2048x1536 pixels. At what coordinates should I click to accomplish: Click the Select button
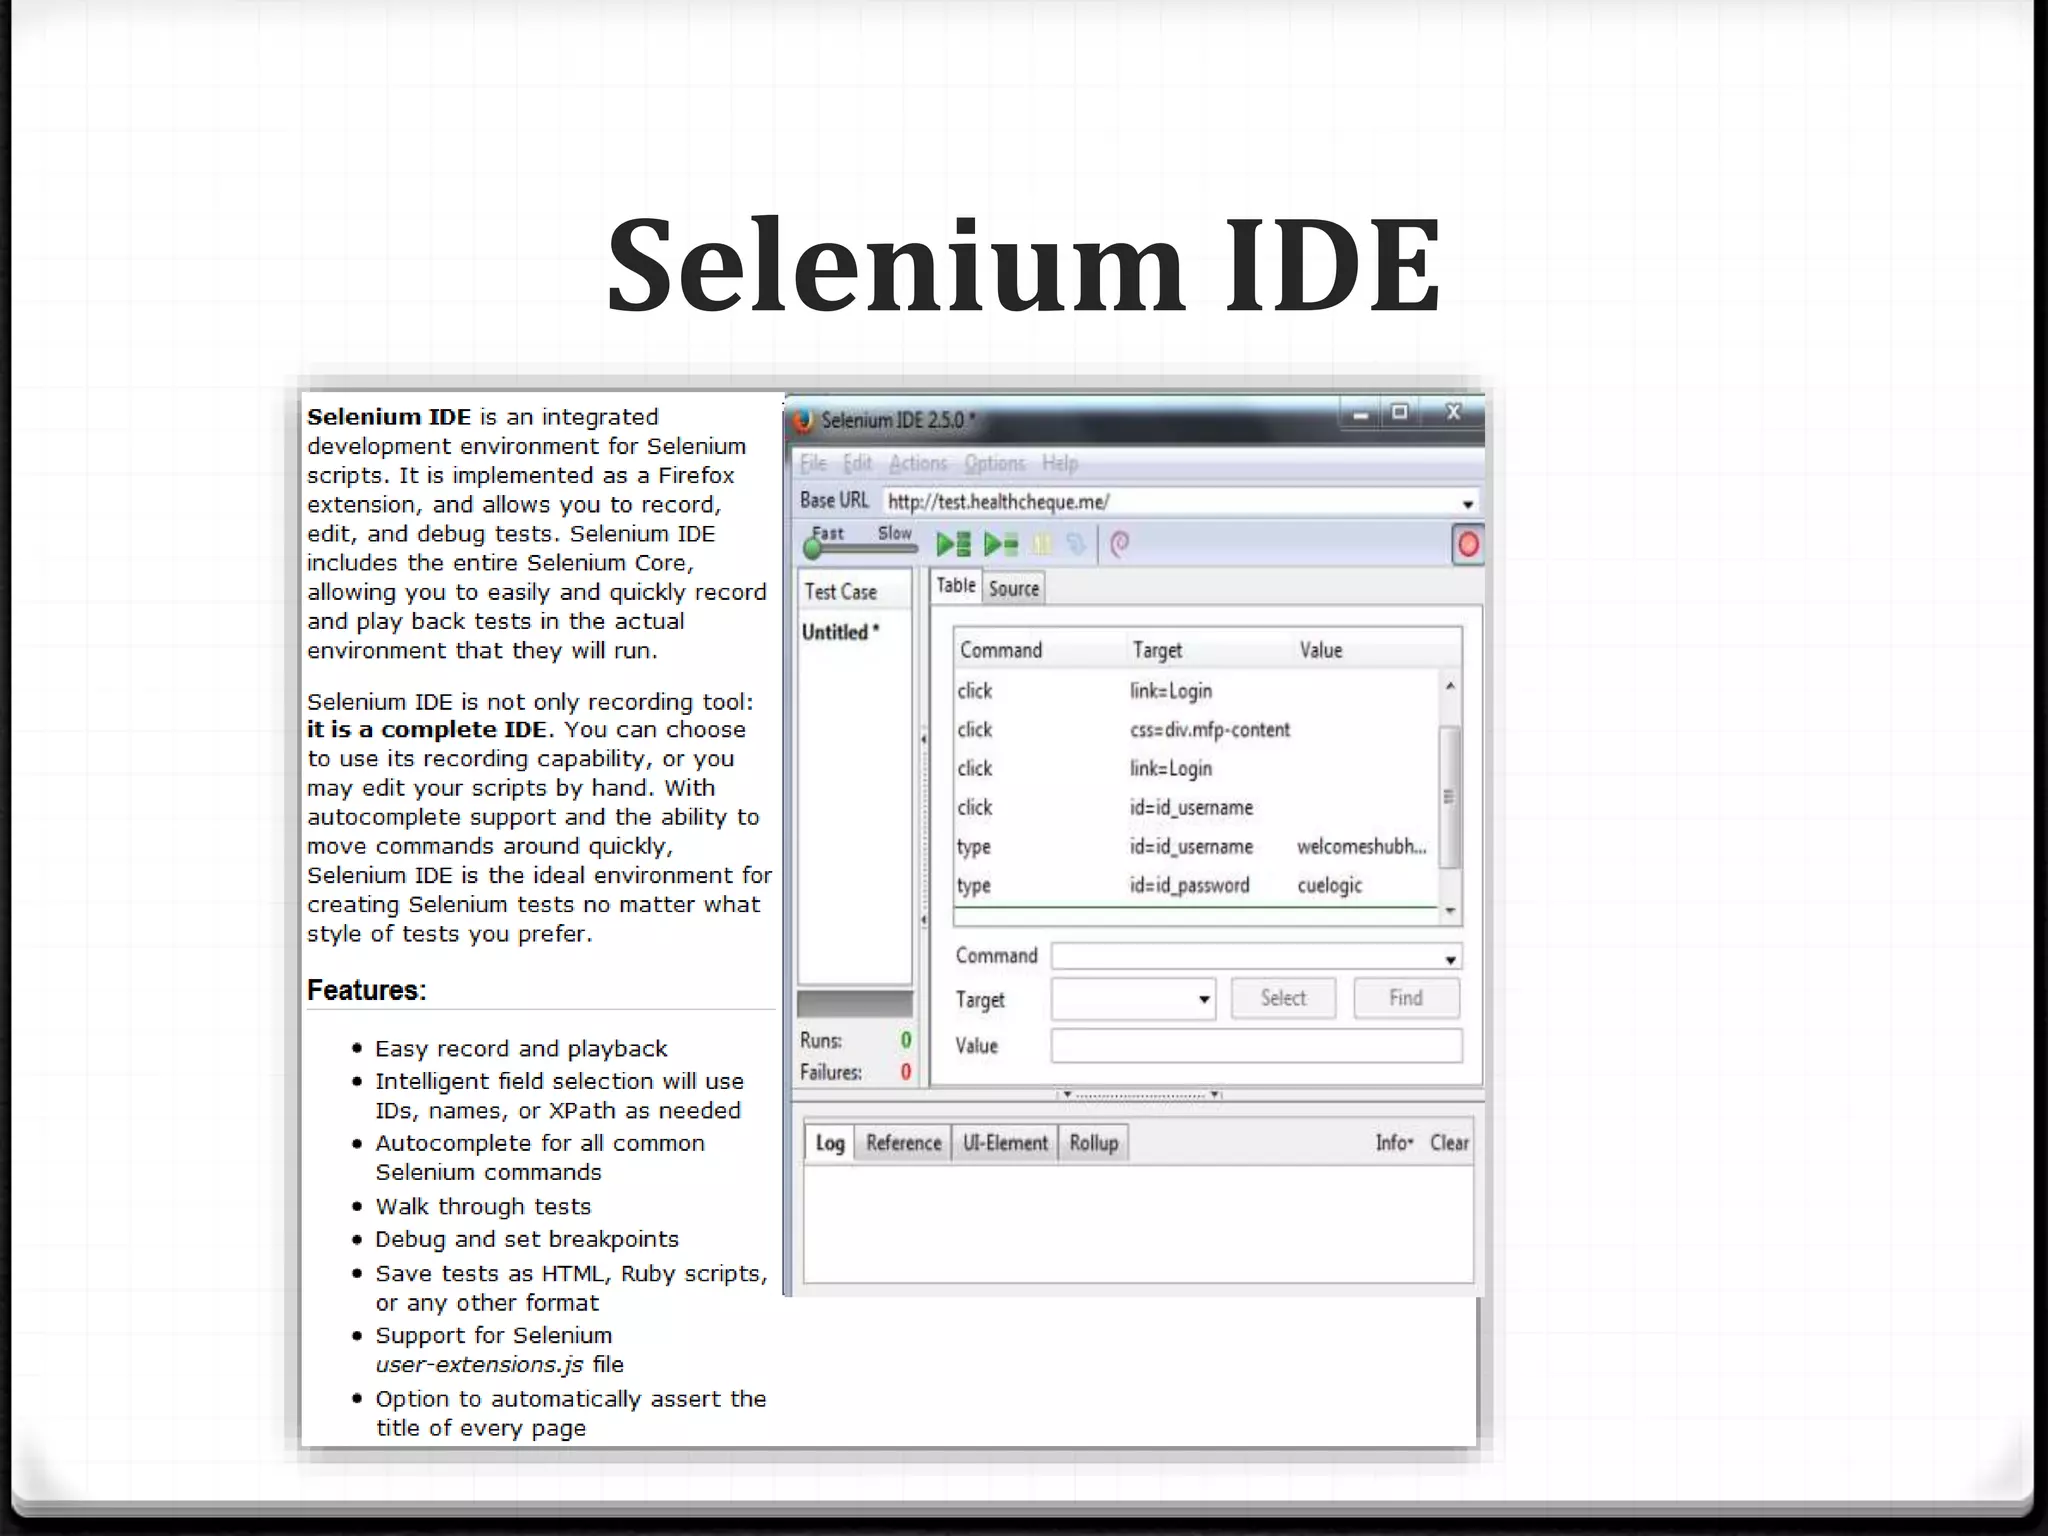click(1283, 998)
